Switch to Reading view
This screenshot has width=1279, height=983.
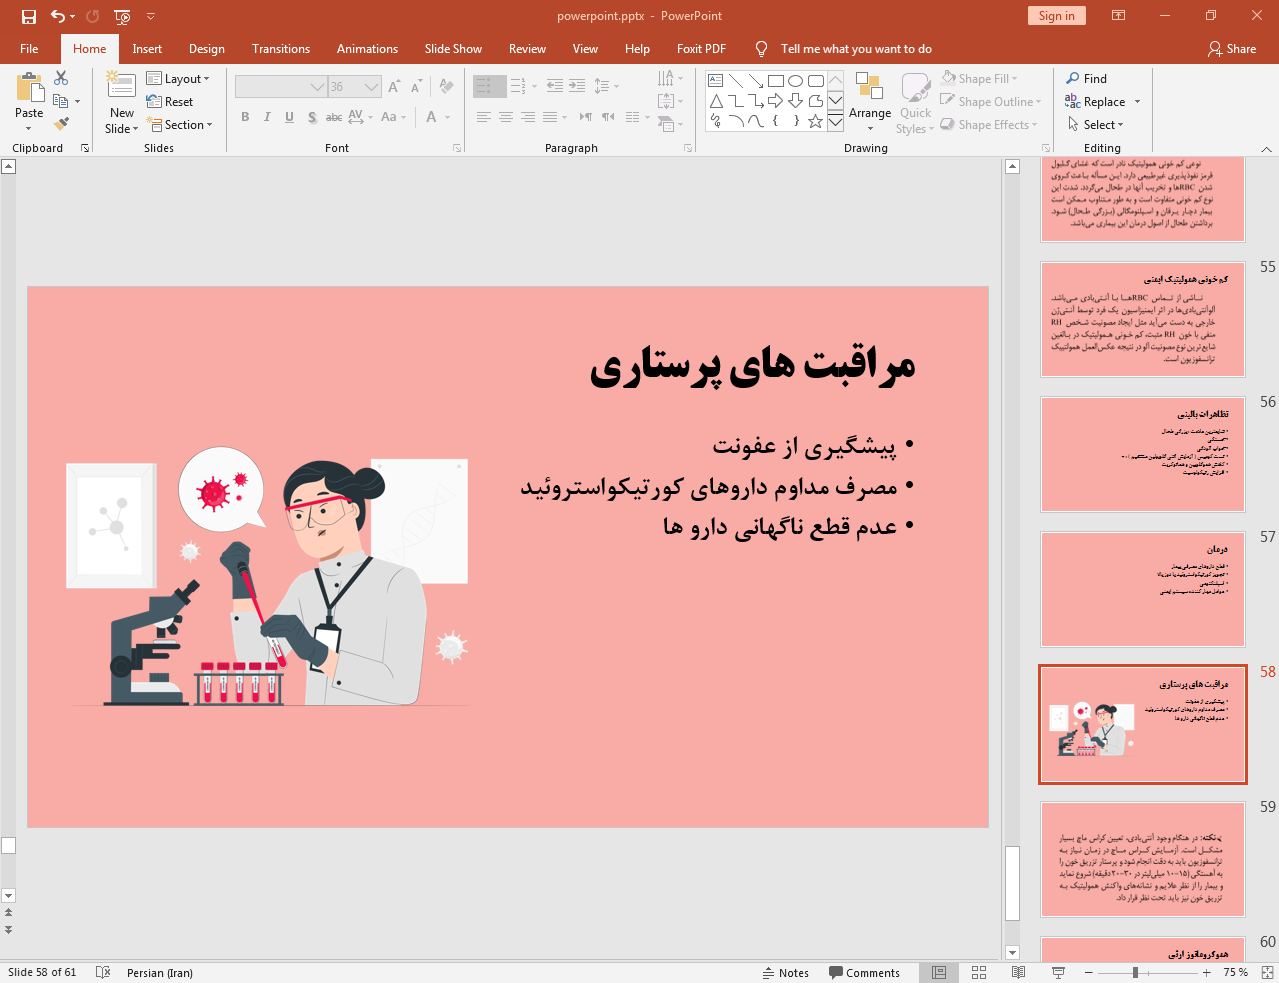pyautogui.click(x=1018, y=973)
